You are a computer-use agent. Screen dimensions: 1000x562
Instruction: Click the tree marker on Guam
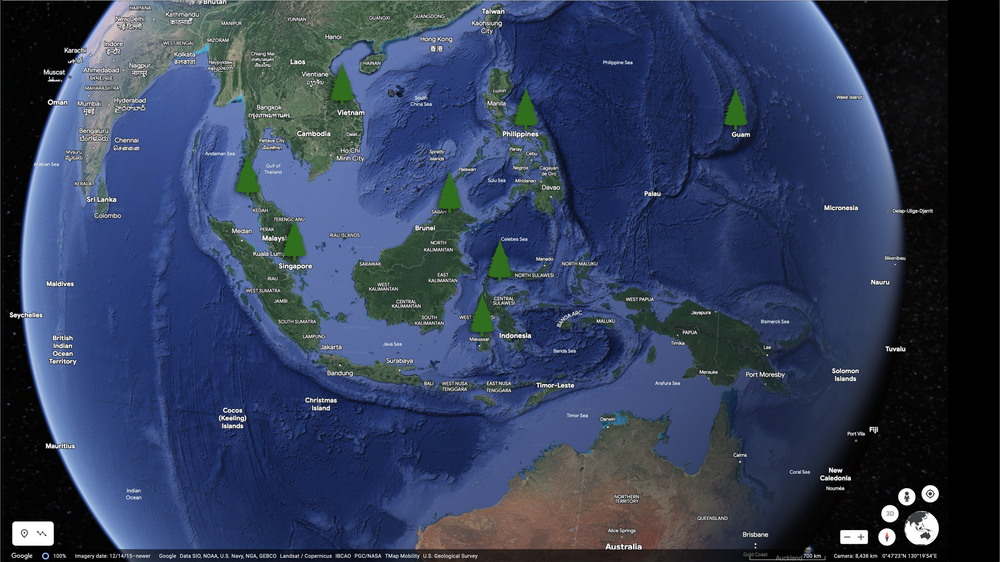[x=735, y=110]
